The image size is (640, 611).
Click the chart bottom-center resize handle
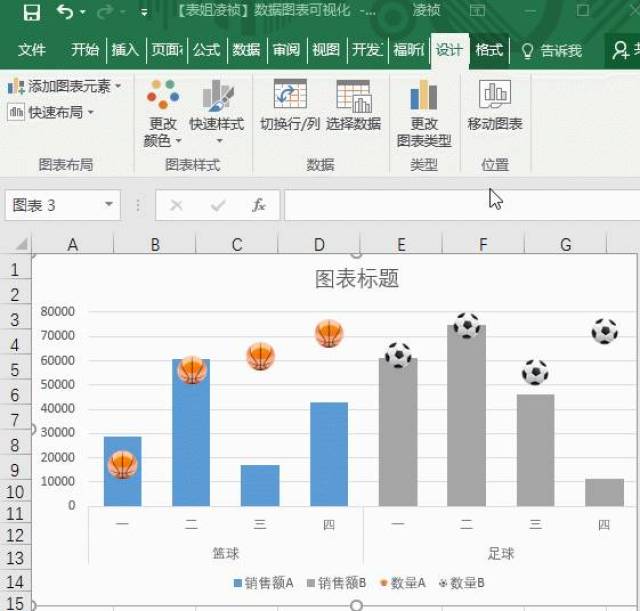click(x=356, y=605)
